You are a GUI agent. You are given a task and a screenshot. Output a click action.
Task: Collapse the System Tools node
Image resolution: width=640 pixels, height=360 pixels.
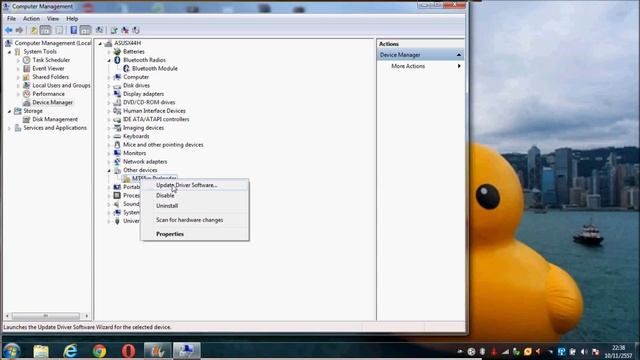pyautogui.click(x=9, y=52)
